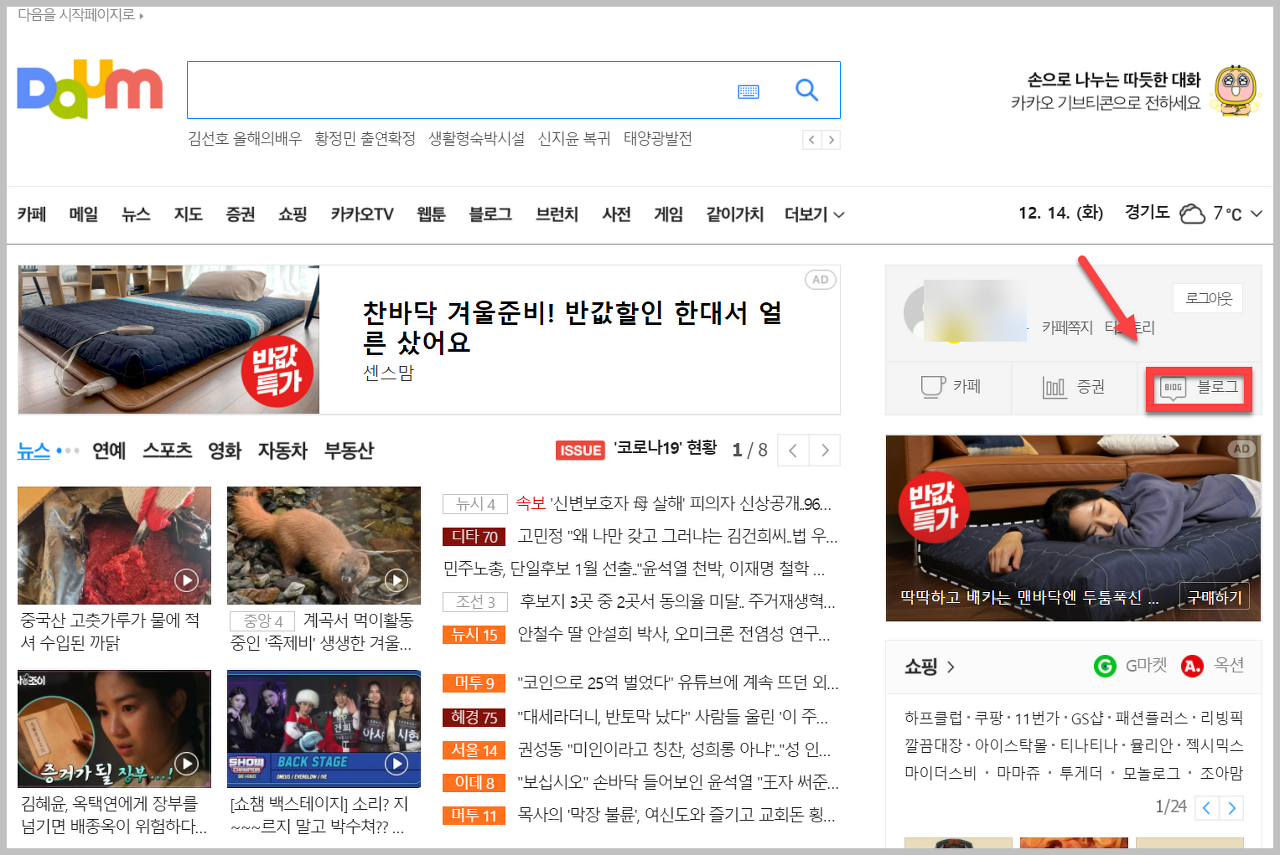This screenshot has height=855, width=1280.
Task: Play the 김혜윤 drama video thumbnail
Action: tap(114, 729)
